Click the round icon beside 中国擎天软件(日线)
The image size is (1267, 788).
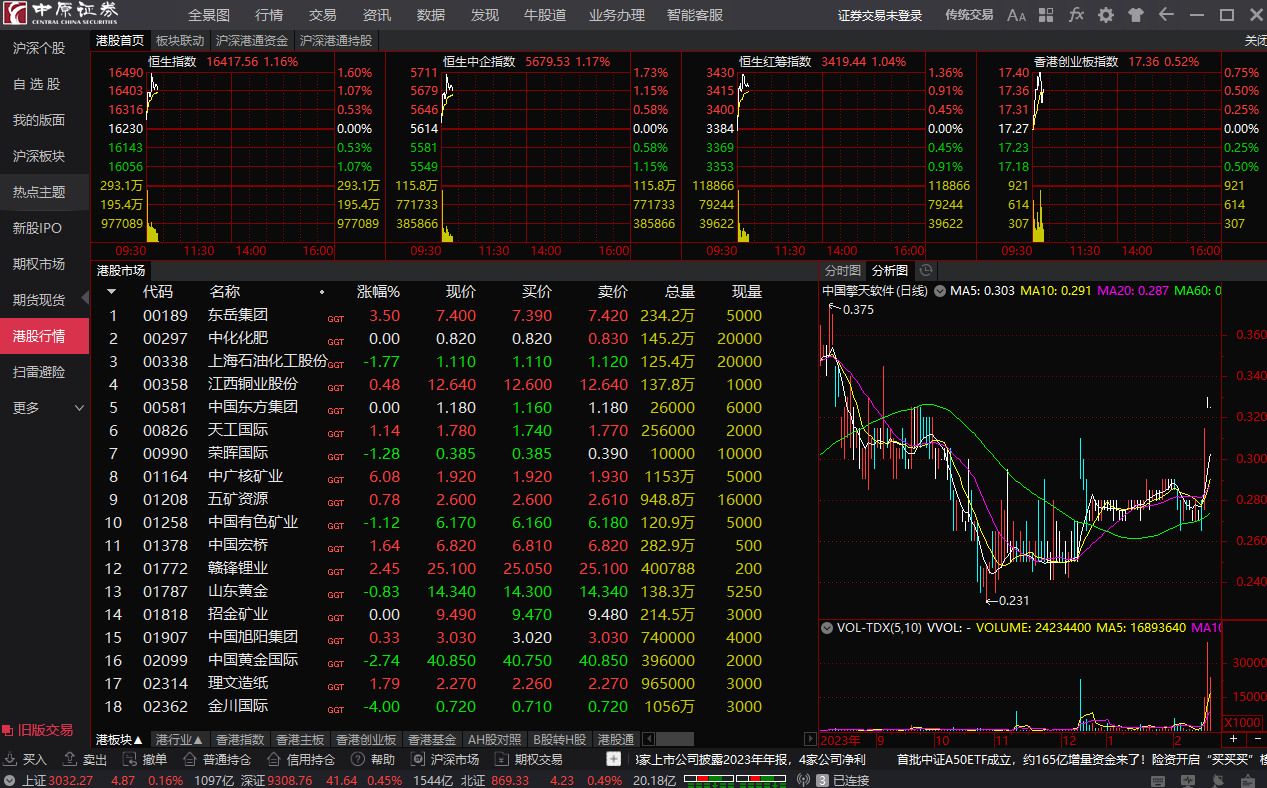click(x=939, y=291)
